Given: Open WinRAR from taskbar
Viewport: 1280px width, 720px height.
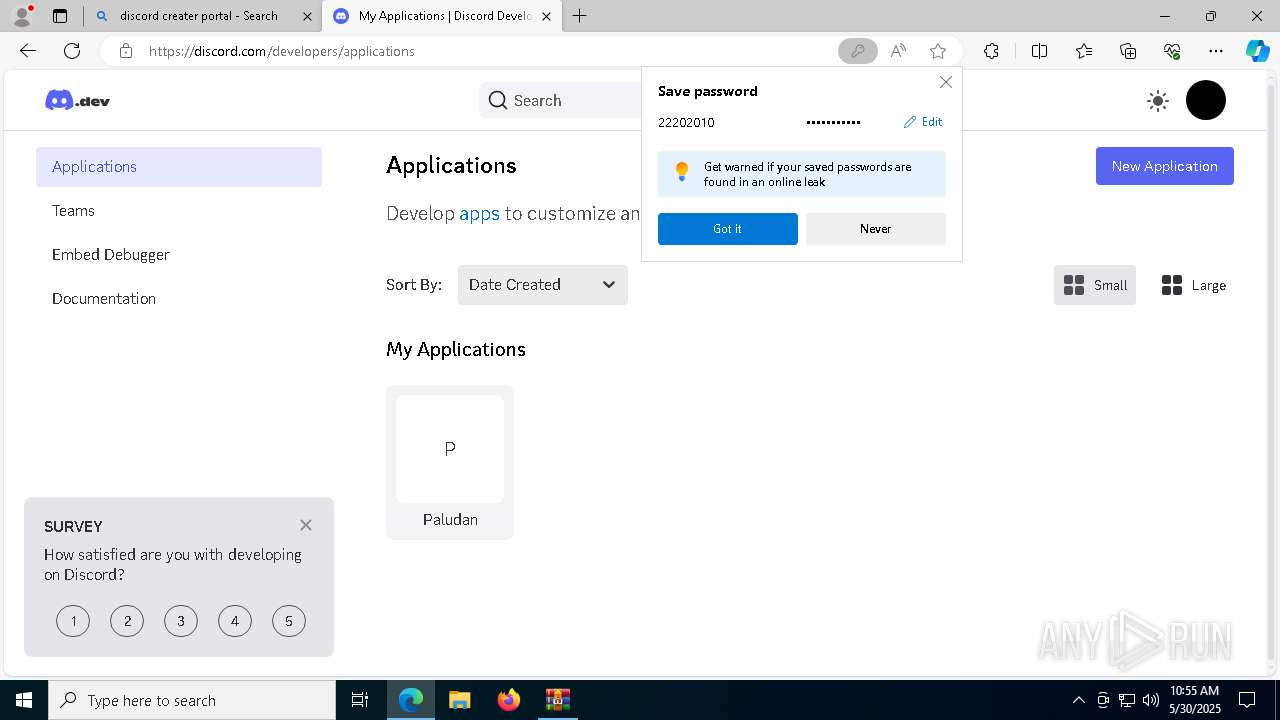Looking at the screenshot, I should (x=557, y=700).
